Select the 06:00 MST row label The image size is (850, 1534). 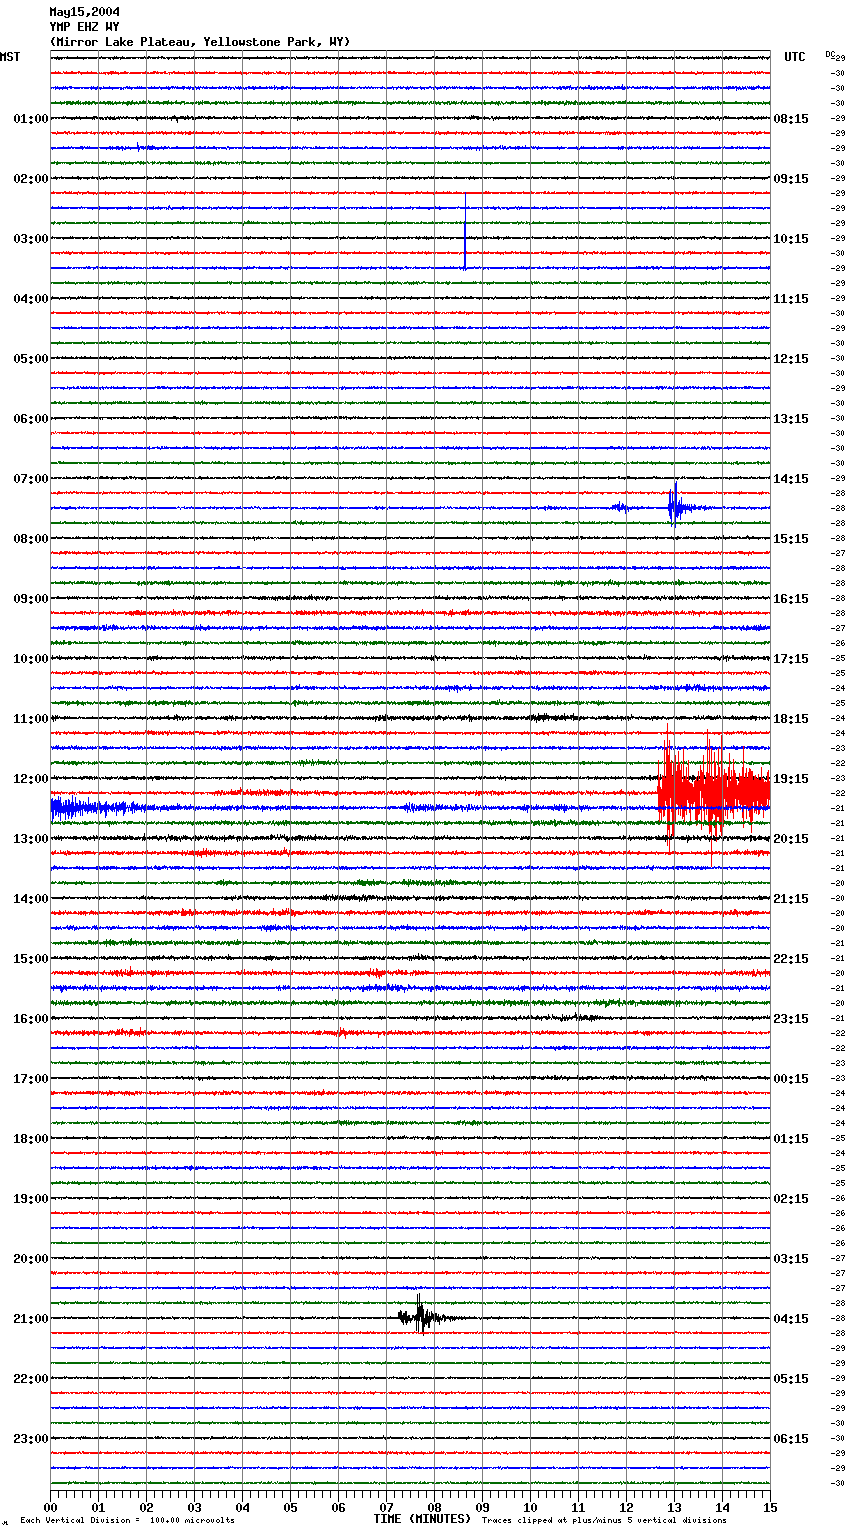tap(31, 419)
